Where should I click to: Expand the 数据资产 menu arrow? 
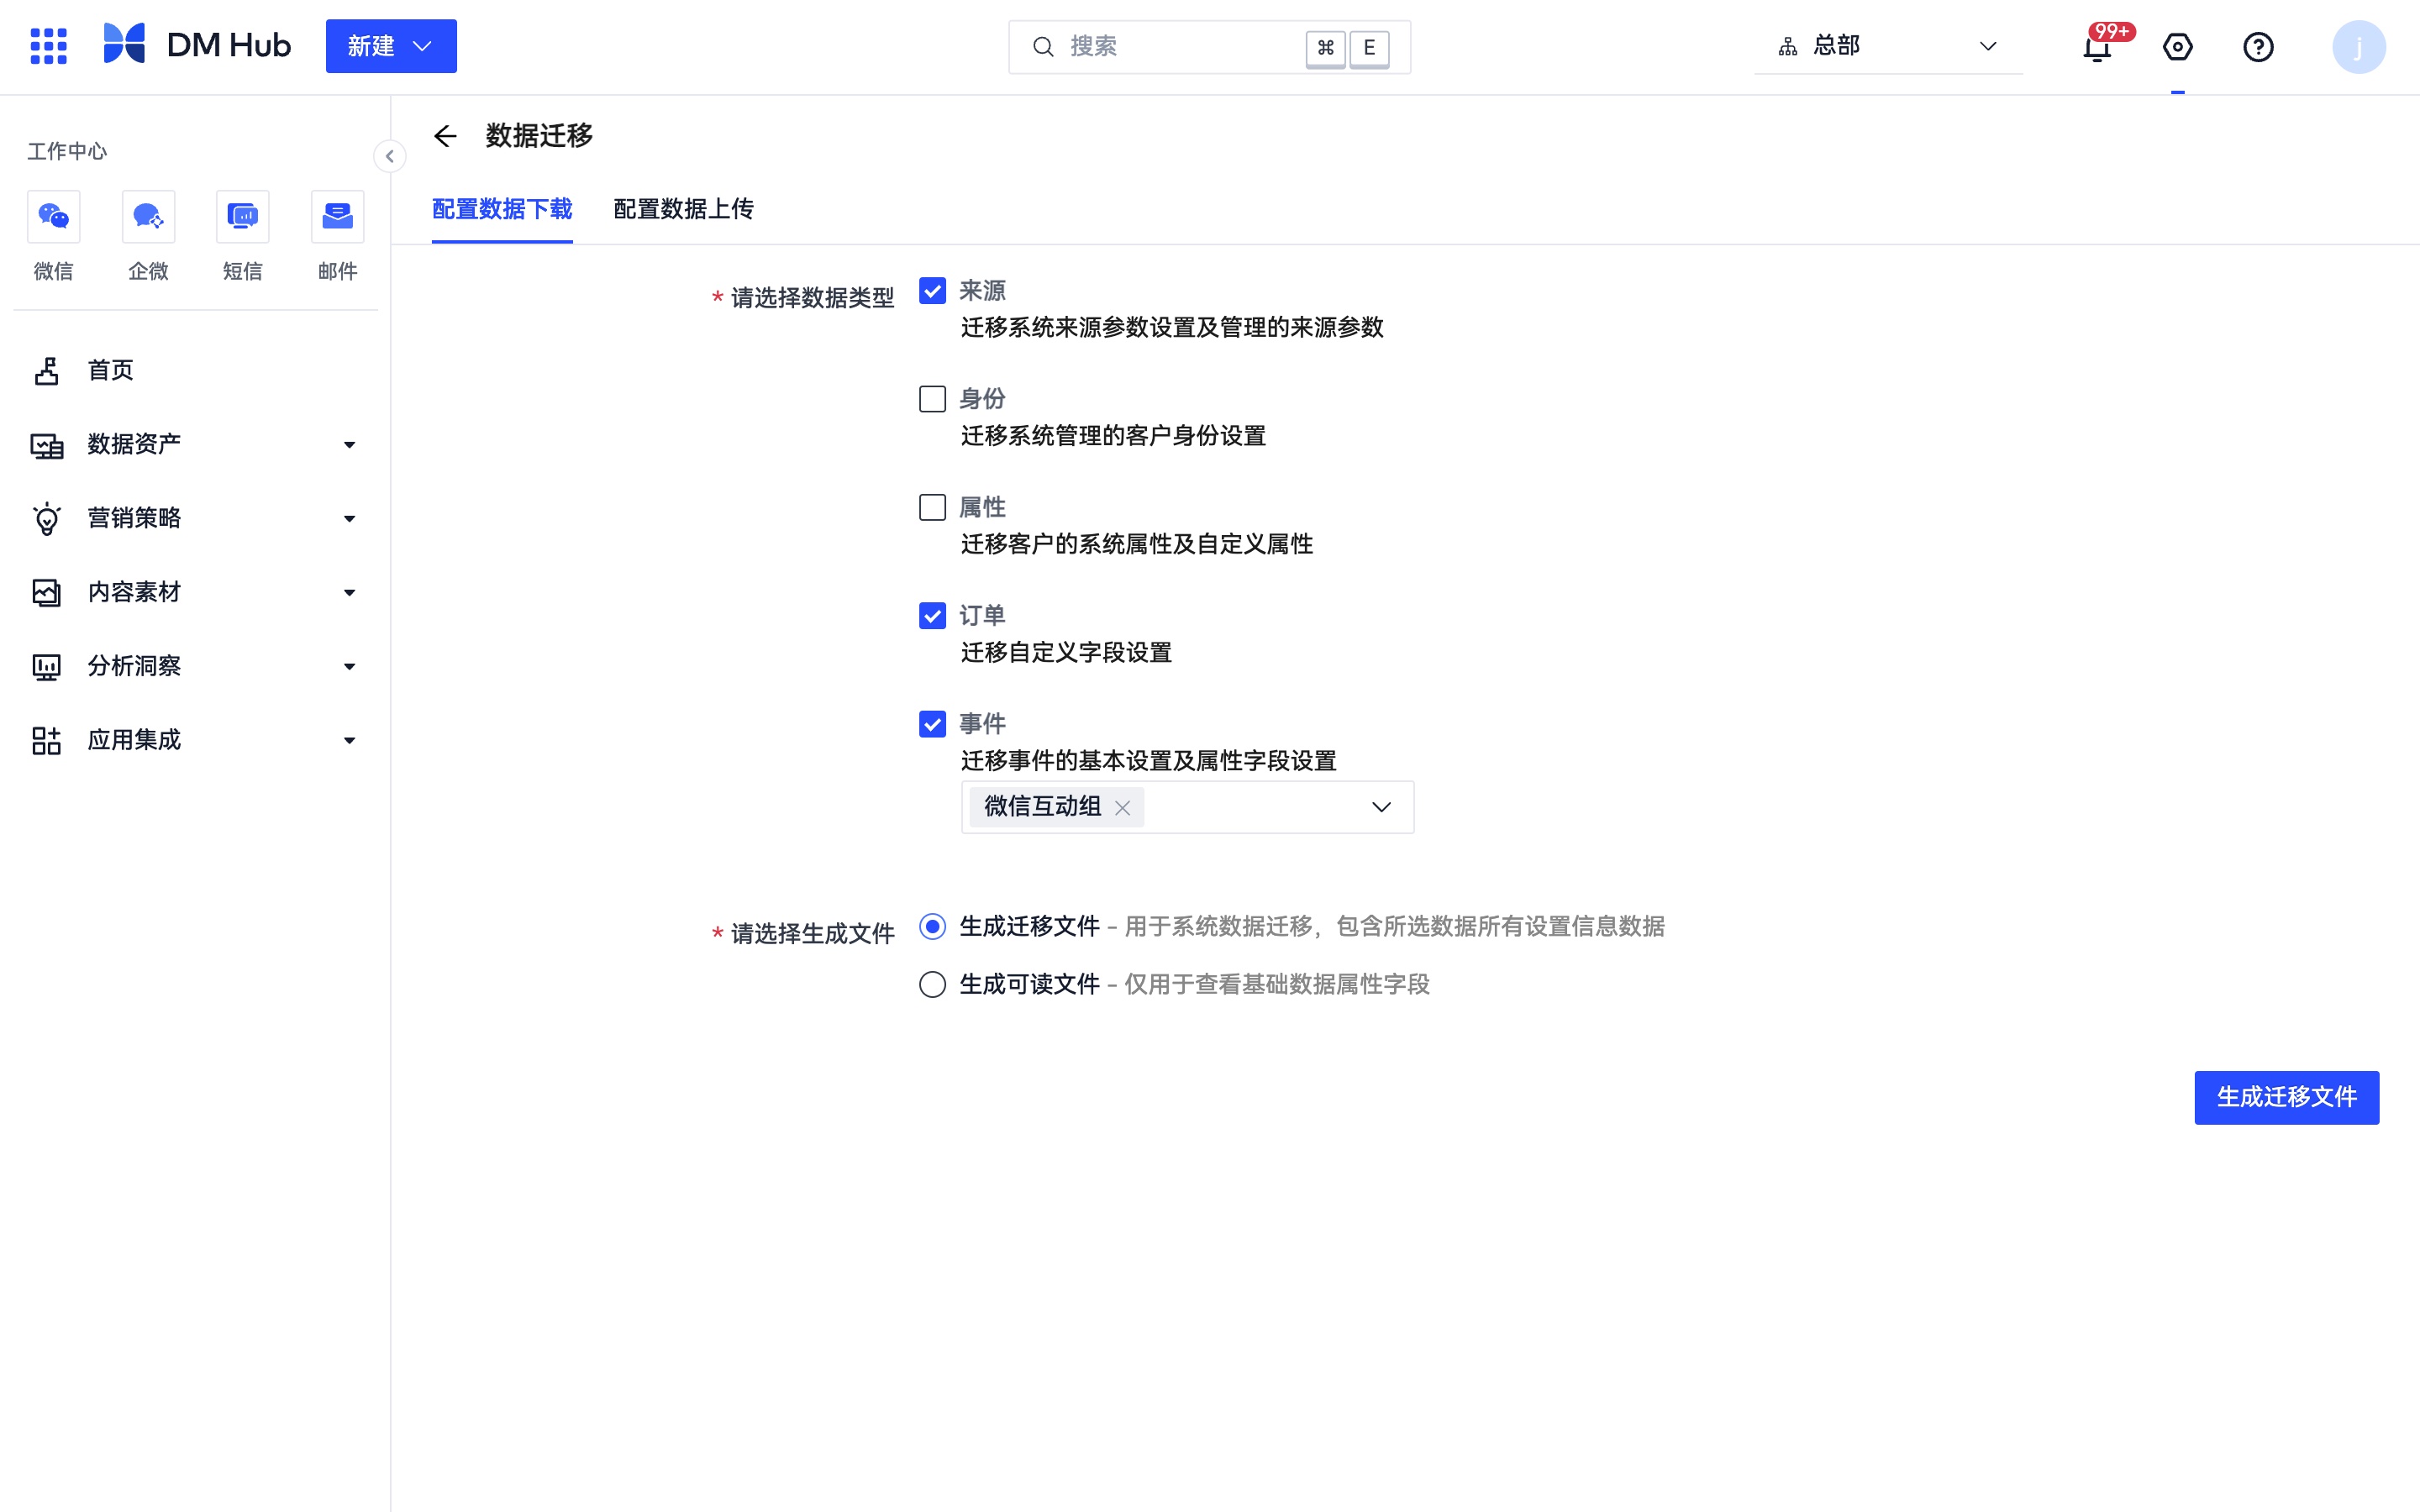[x=349, y=445]
